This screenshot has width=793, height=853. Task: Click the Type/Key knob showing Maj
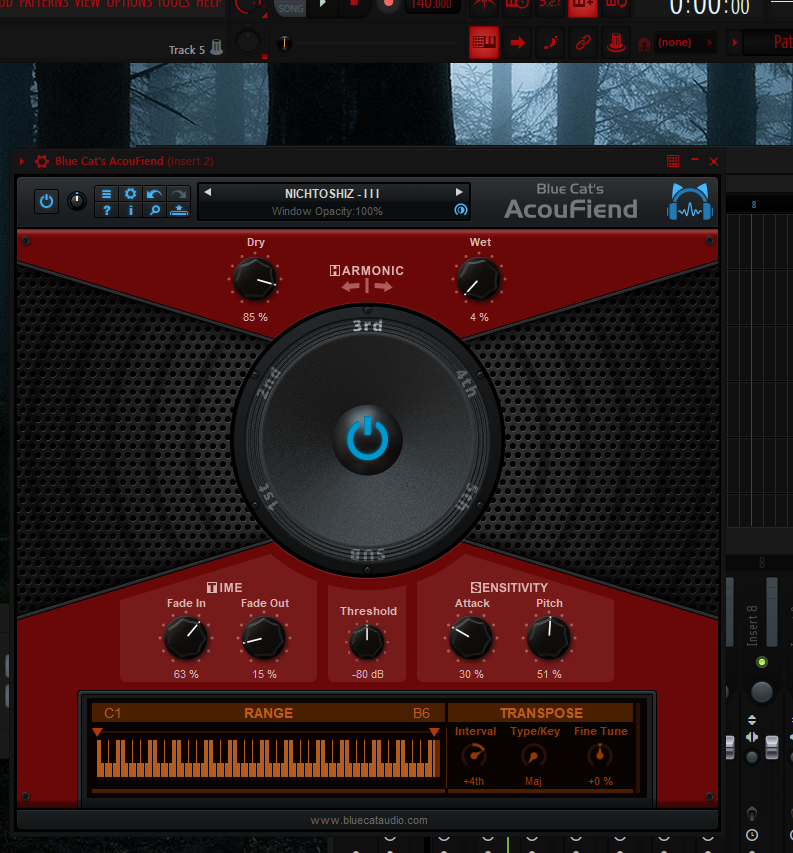point(534,756)
